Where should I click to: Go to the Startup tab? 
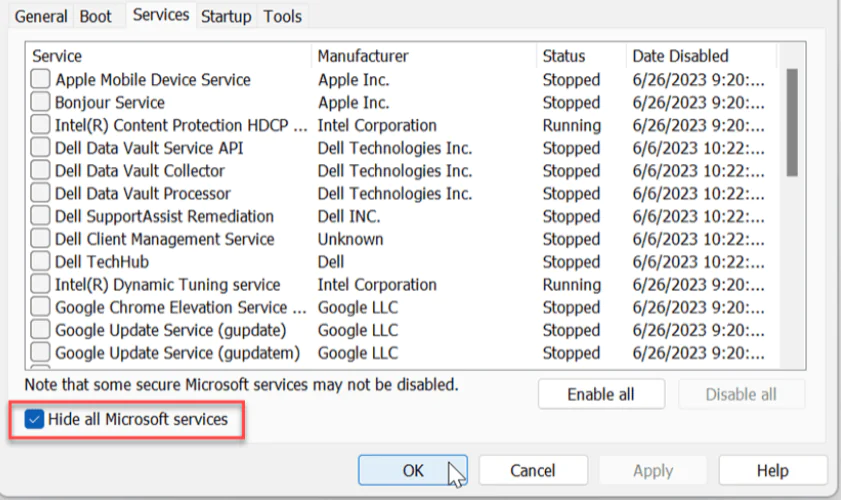[x=226, y=17]
